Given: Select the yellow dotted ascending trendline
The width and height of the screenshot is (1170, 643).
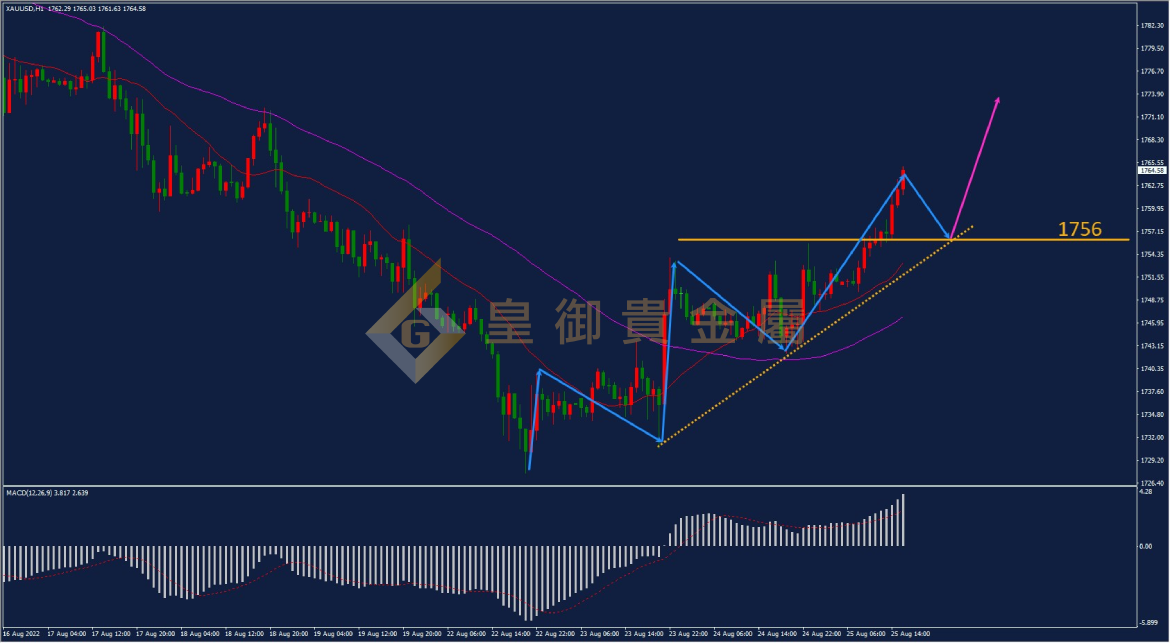Looking at the screenshot, I should (815, 335).
